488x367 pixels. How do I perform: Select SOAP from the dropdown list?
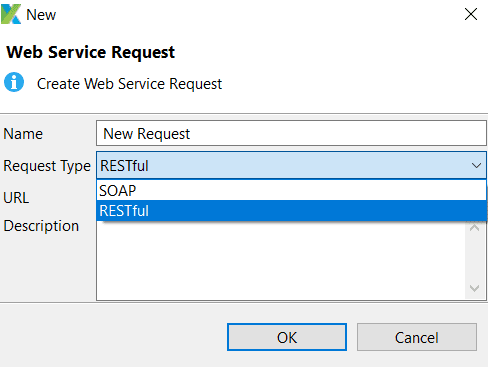291,191
